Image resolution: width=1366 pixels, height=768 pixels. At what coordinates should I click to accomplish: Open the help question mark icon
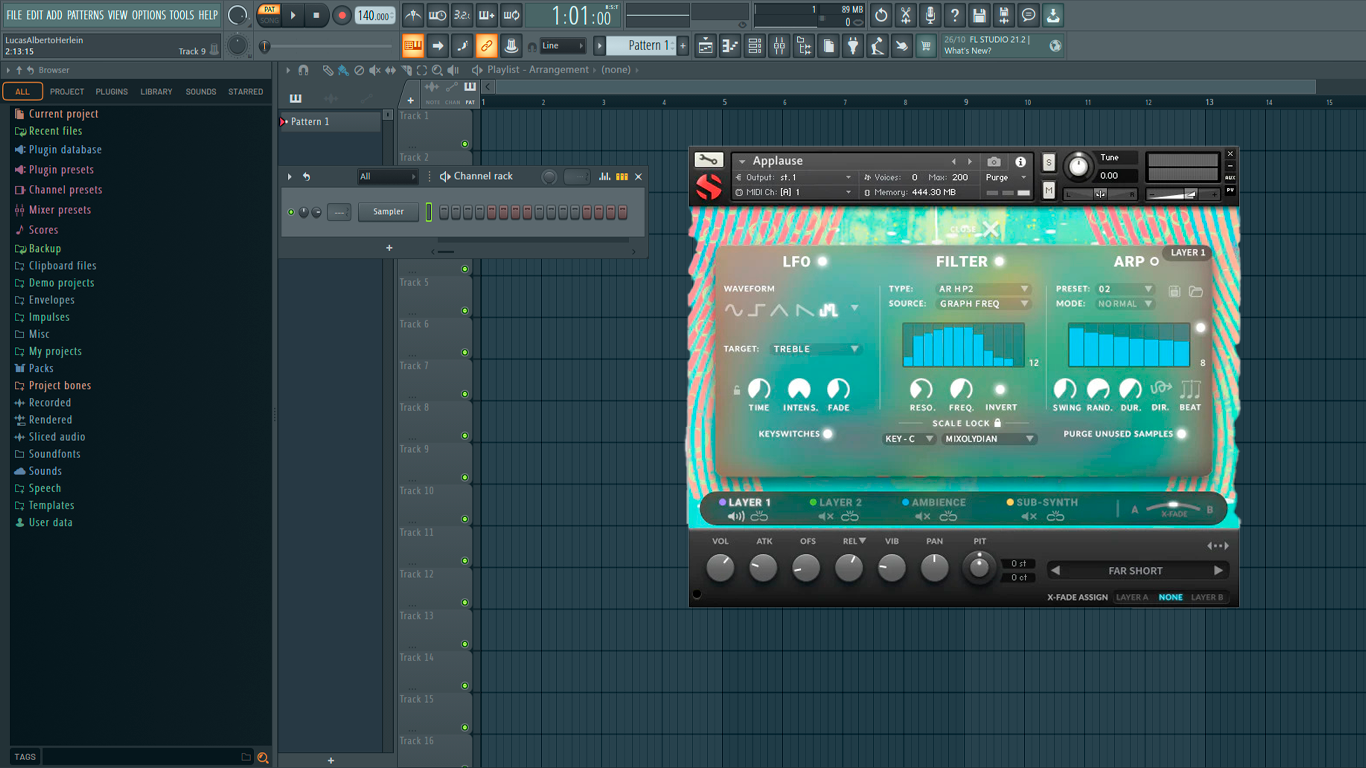955,15
